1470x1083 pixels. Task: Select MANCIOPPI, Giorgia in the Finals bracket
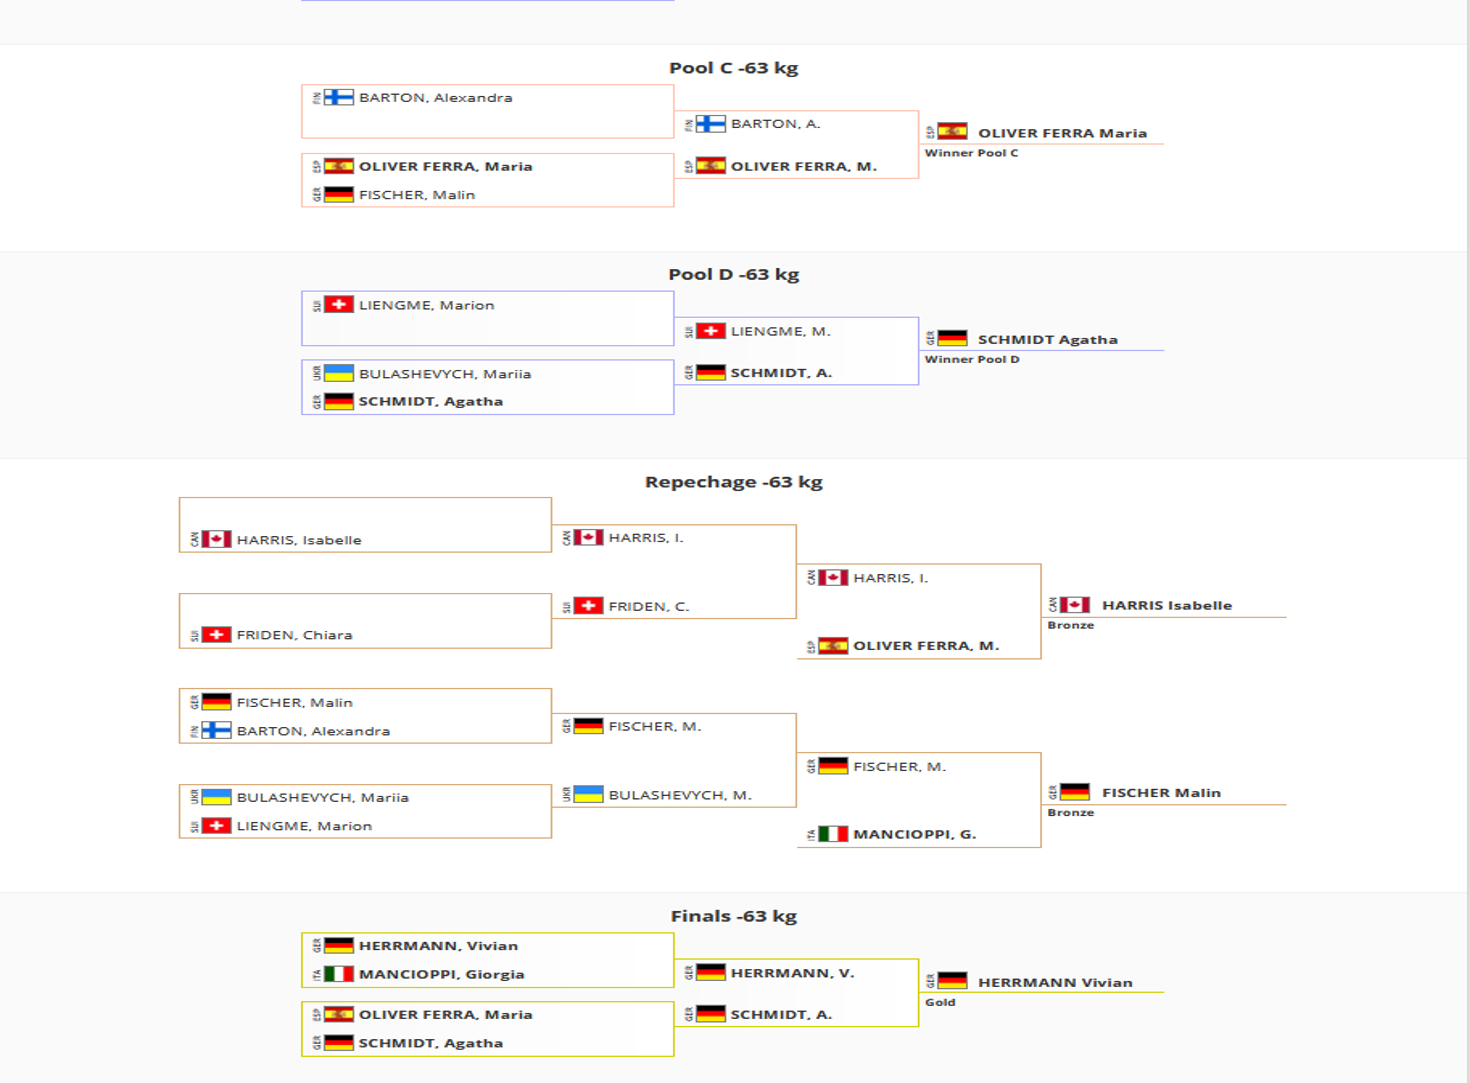441,974
